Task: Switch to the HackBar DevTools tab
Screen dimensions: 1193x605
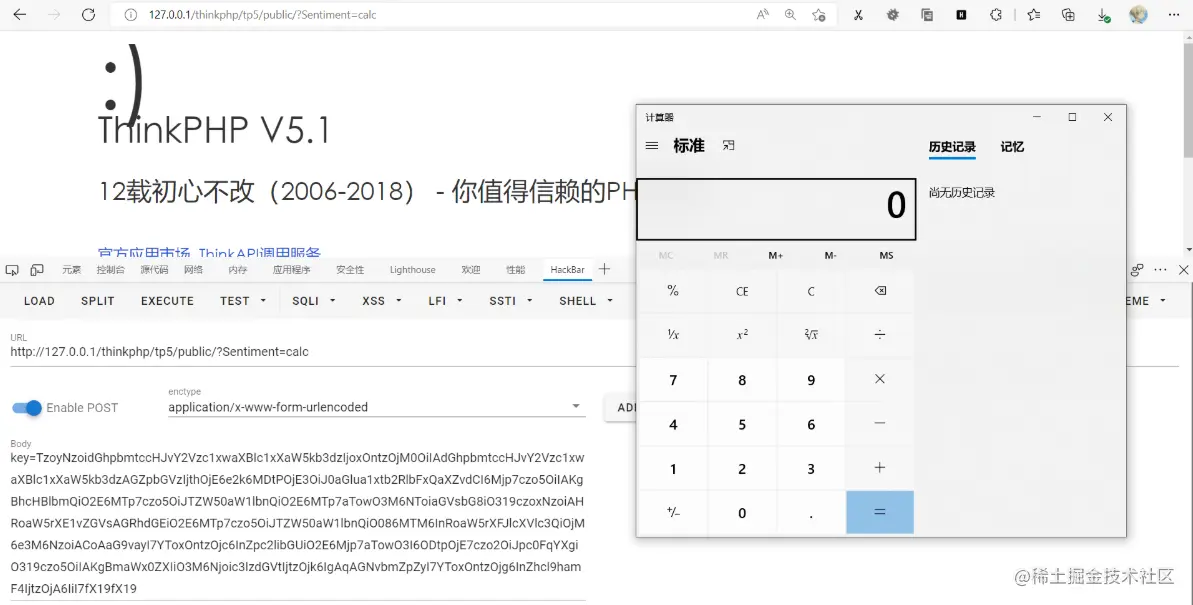Action: [568, 269]
